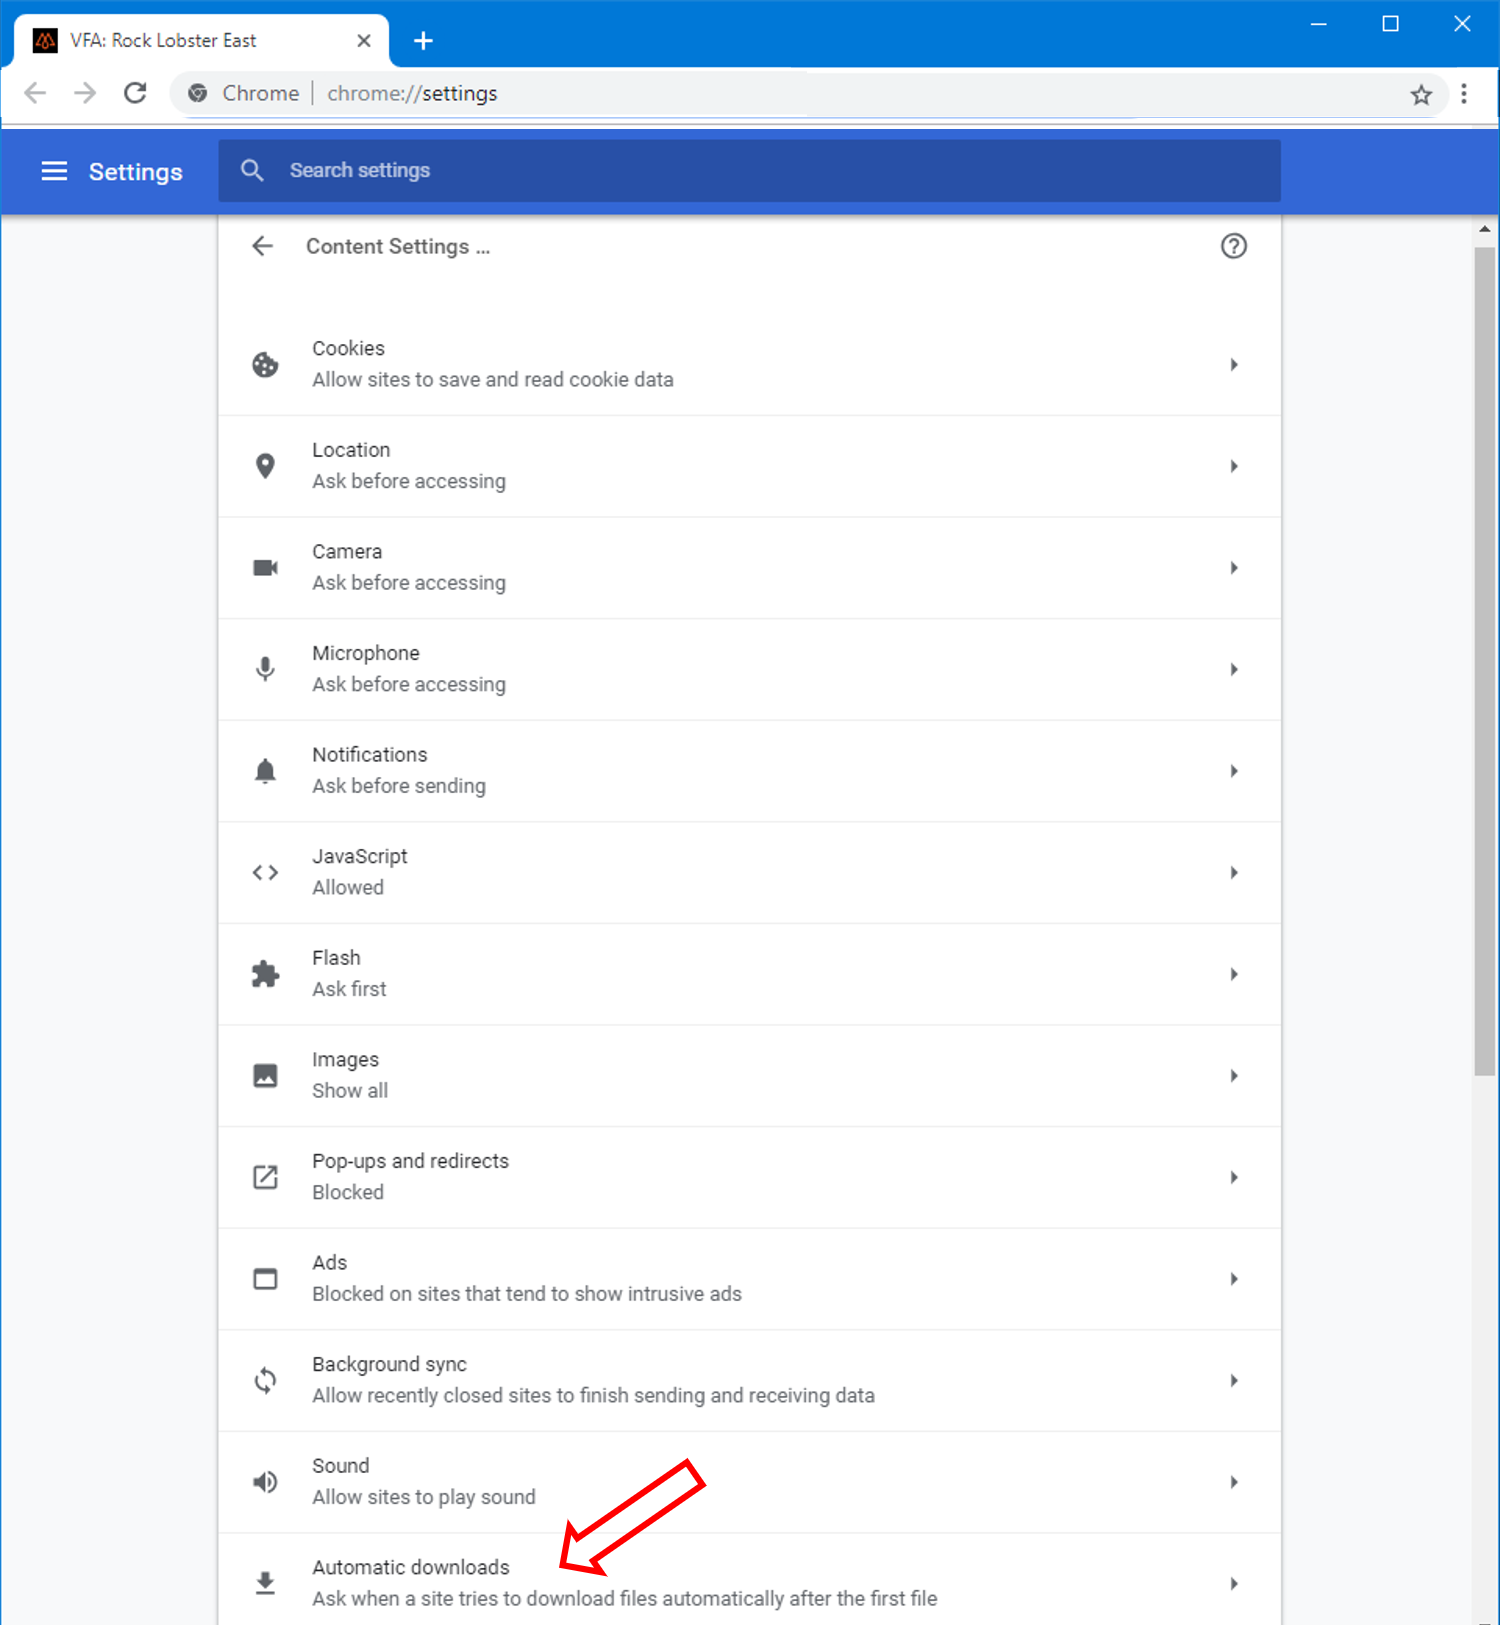Click the 'Background sync' row title

point(390,1364)
